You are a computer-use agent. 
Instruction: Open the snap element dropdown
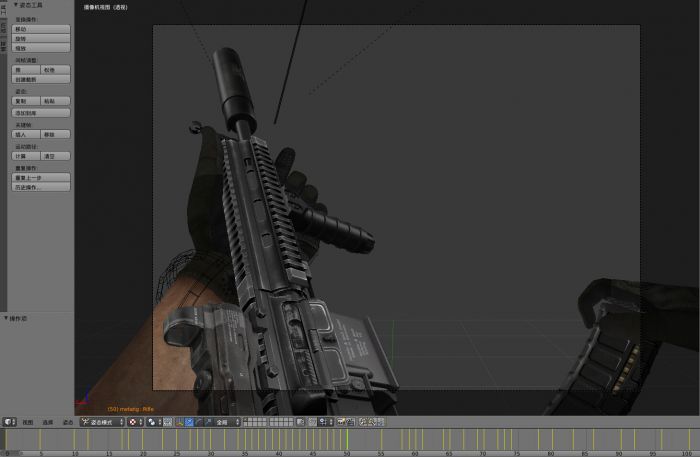click(x=325, y=422)
